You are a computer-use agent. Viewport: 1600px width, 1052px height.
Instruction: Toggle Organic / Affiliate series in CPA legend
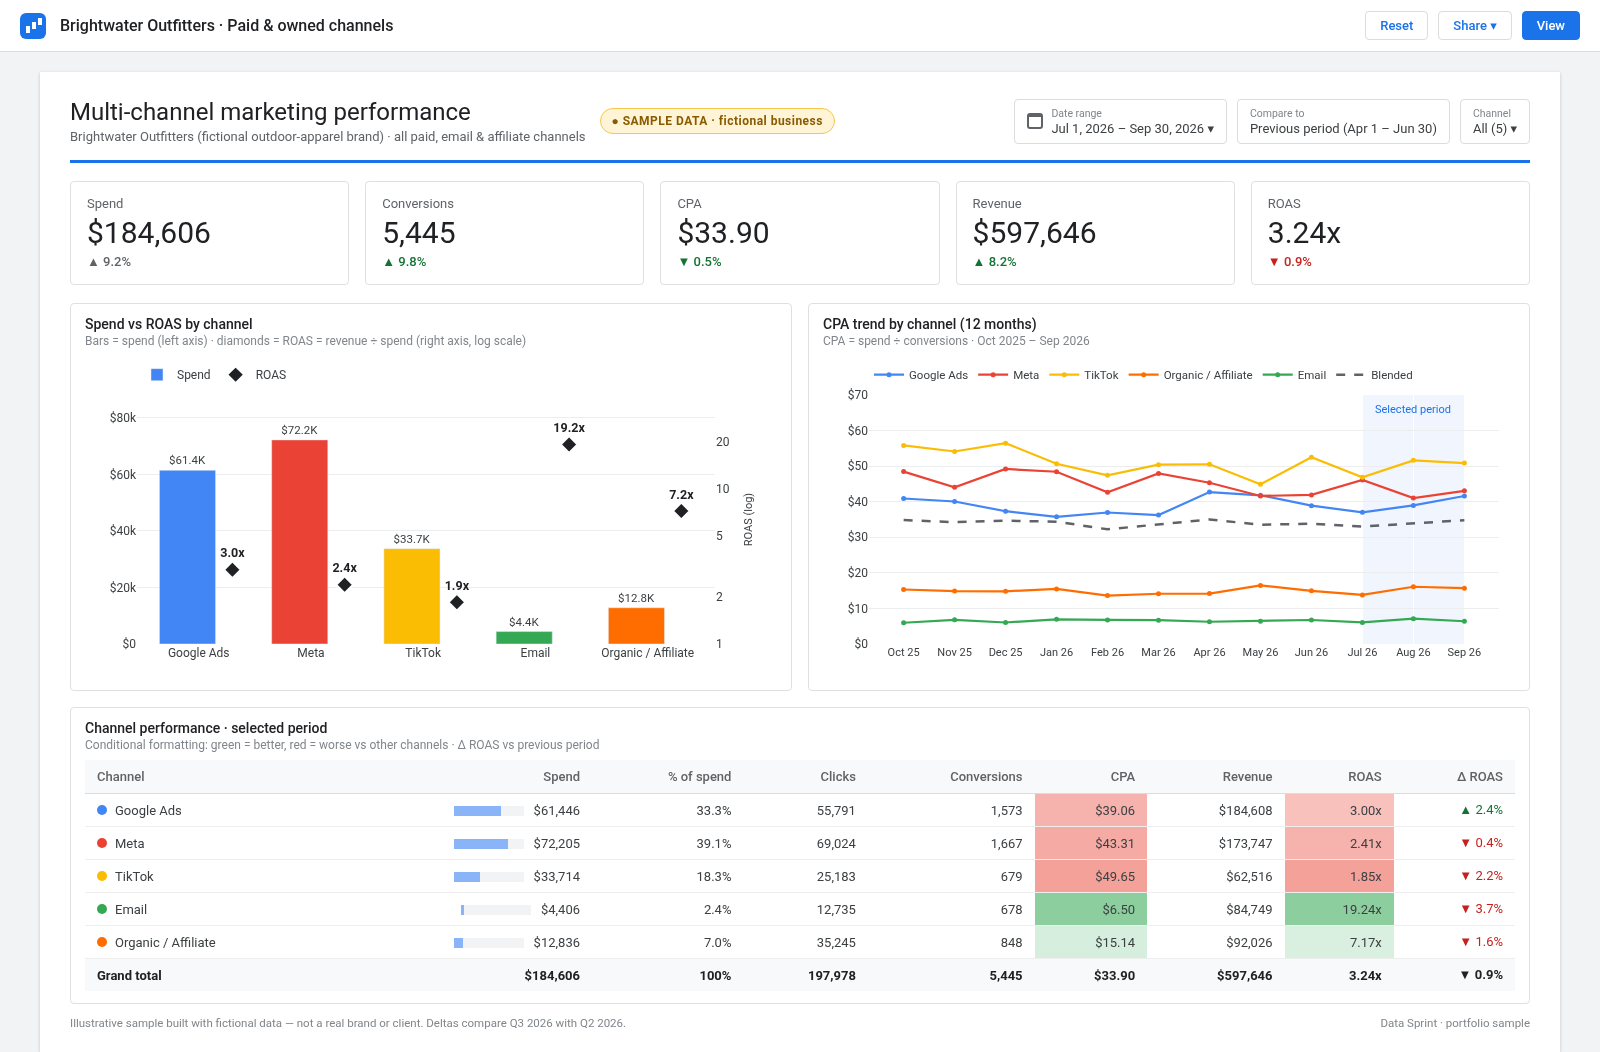1190,375
